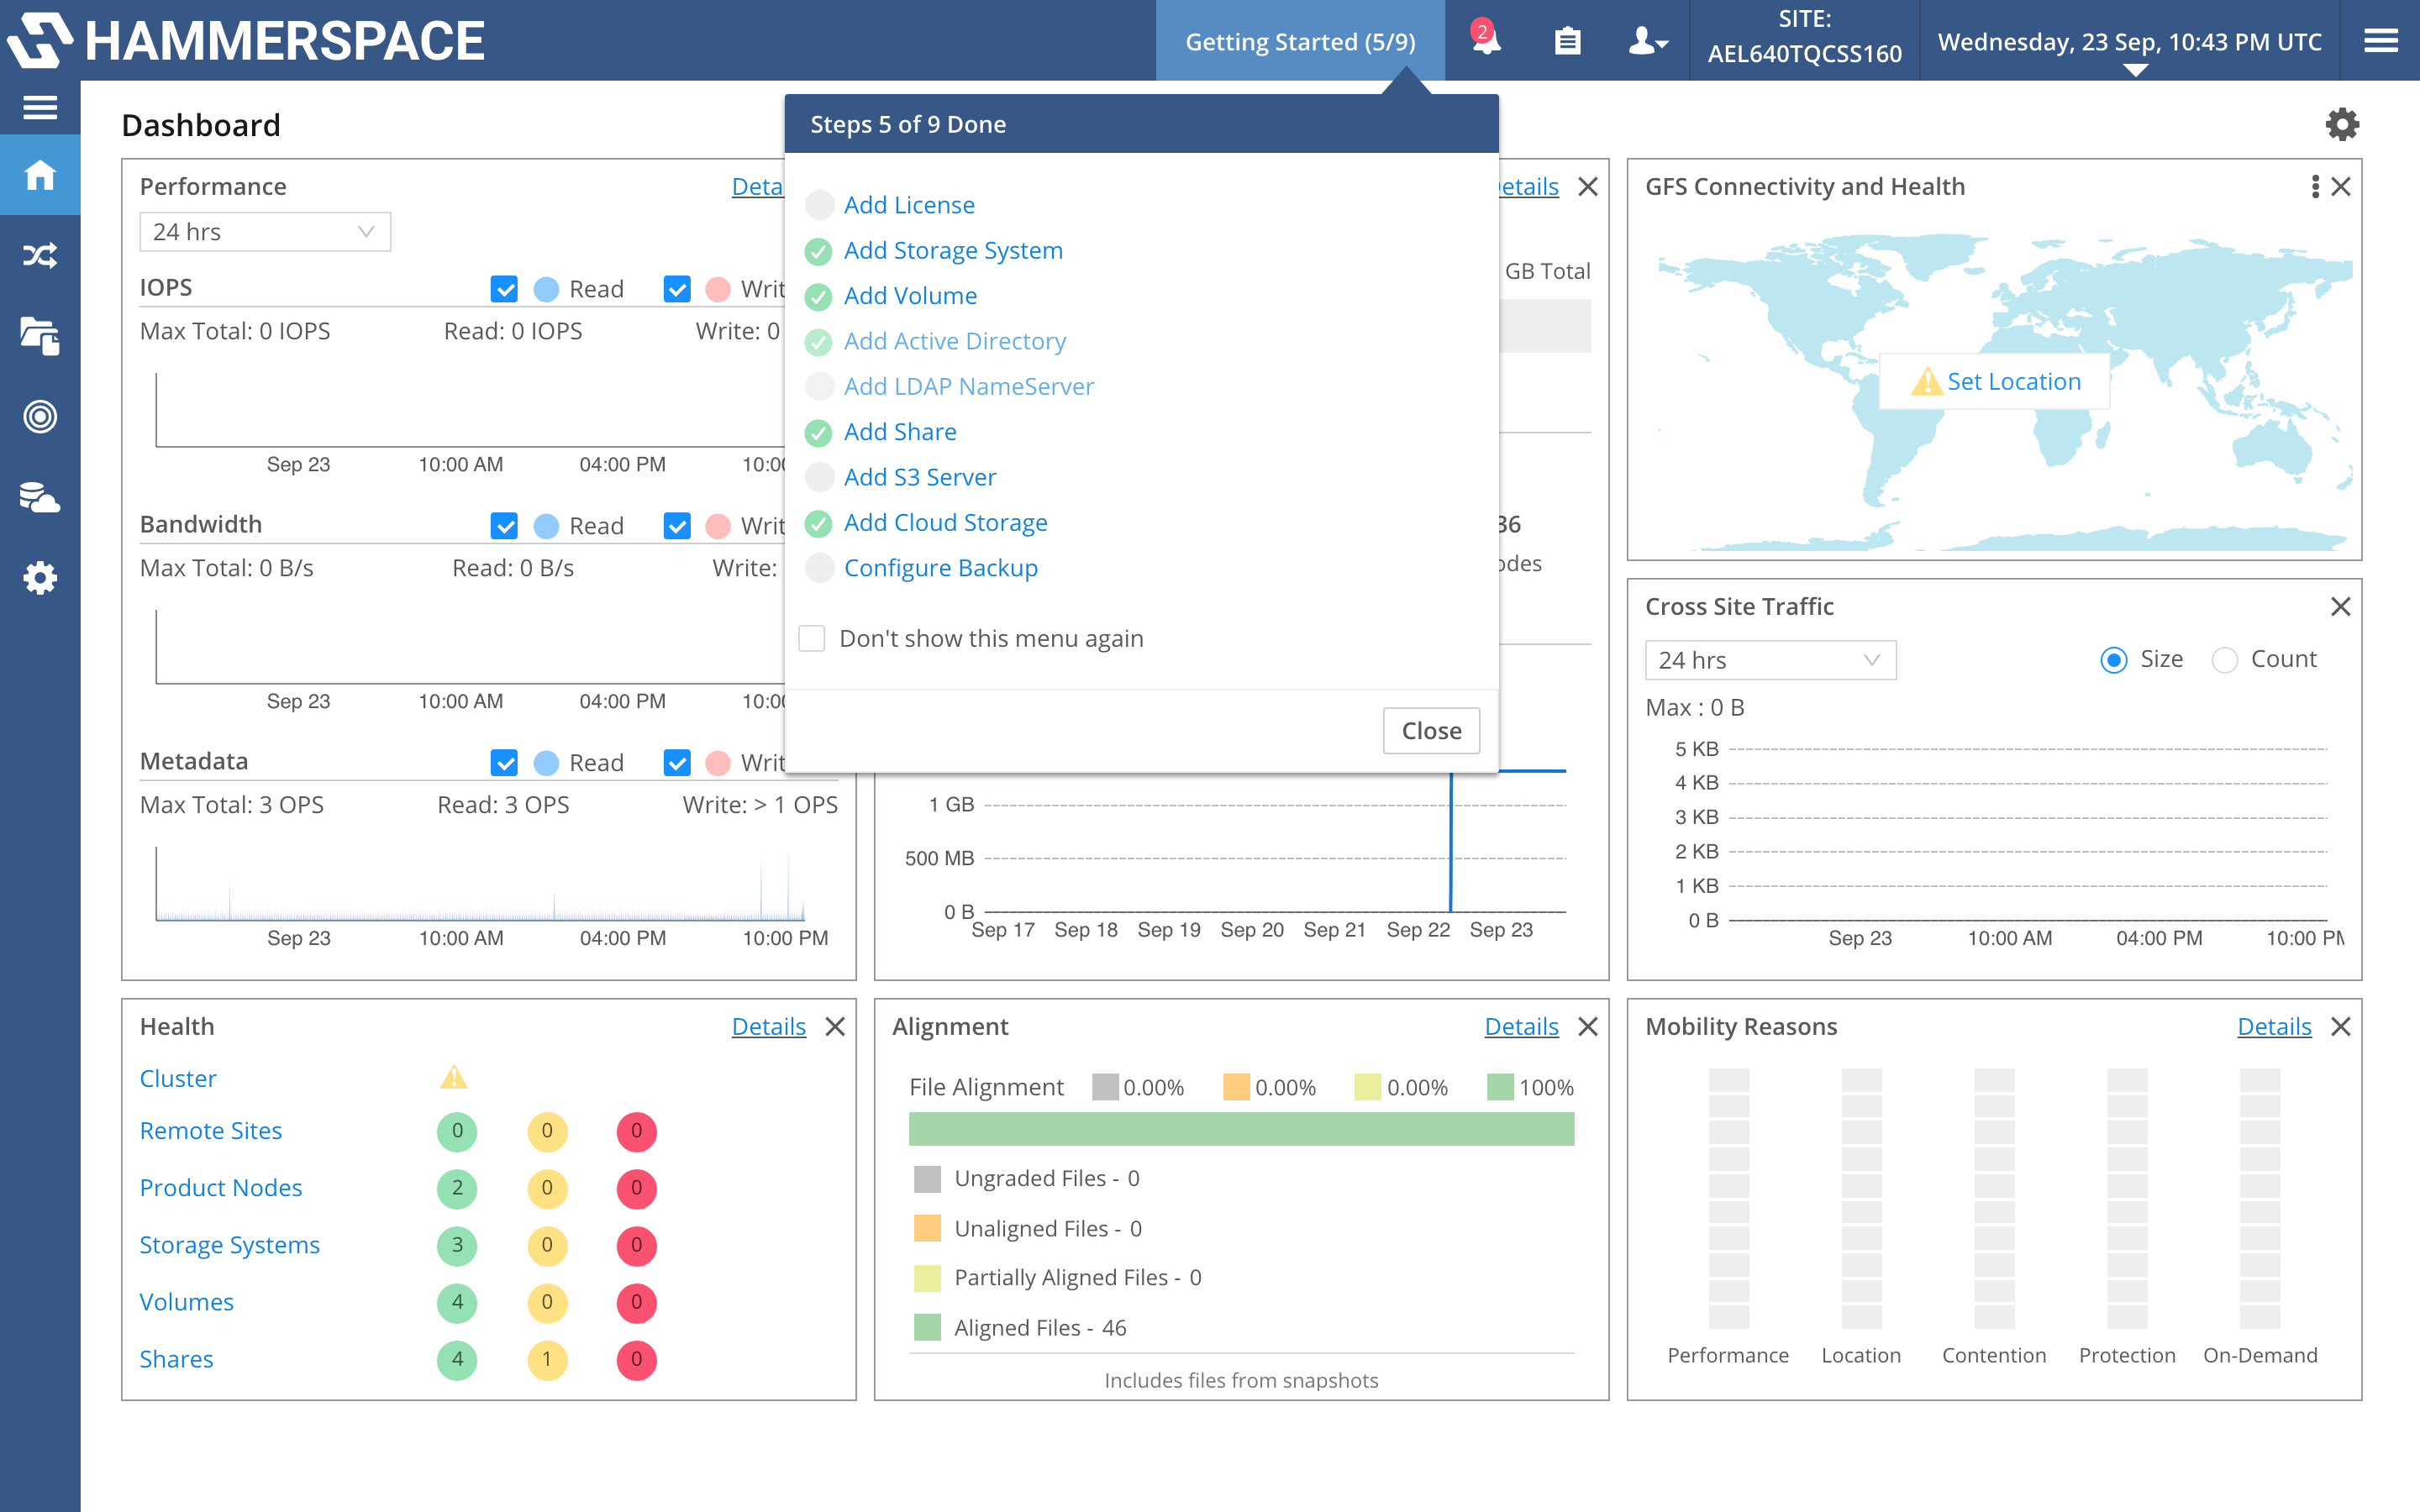
Task: Toggle Metadata Write checkbox
Action: (677, 763)
